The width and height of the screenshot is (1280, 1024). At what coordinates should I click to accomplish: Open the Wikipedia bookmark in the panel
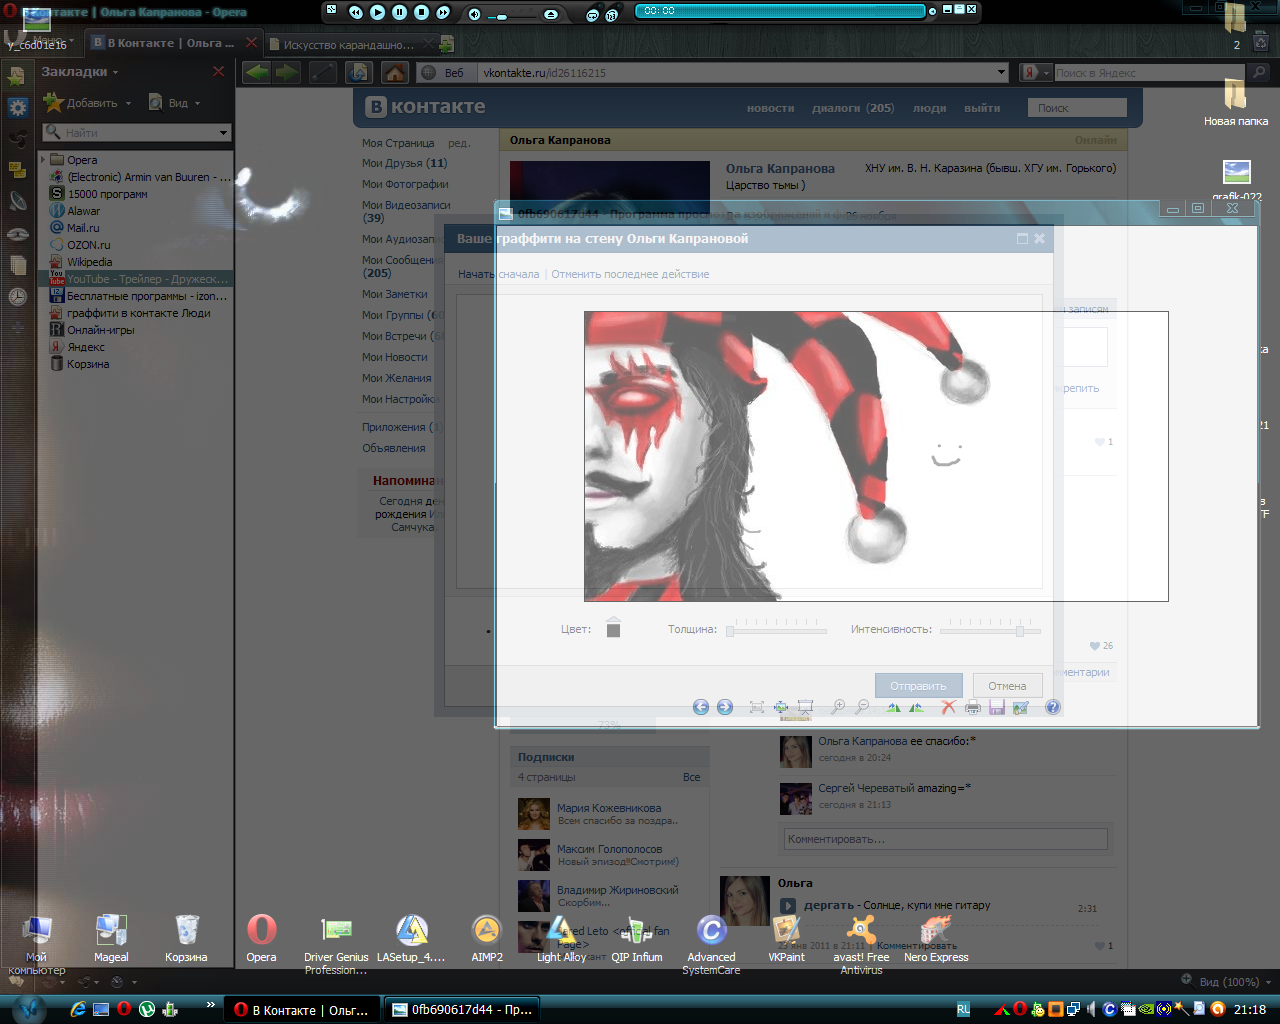tap(90, 262)
